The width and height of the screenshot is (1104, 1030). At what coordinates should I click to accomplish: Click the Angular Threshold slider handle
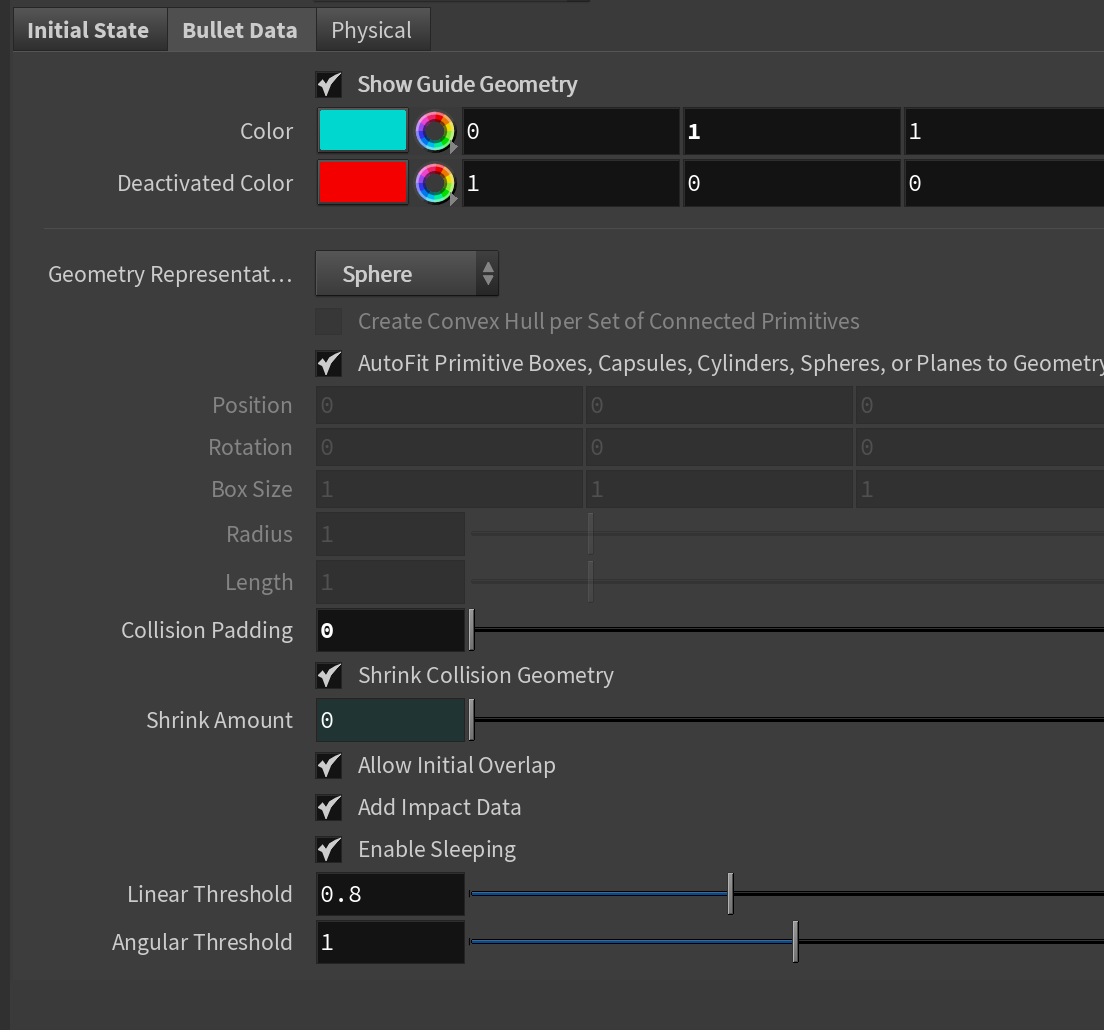coord(796,942)
